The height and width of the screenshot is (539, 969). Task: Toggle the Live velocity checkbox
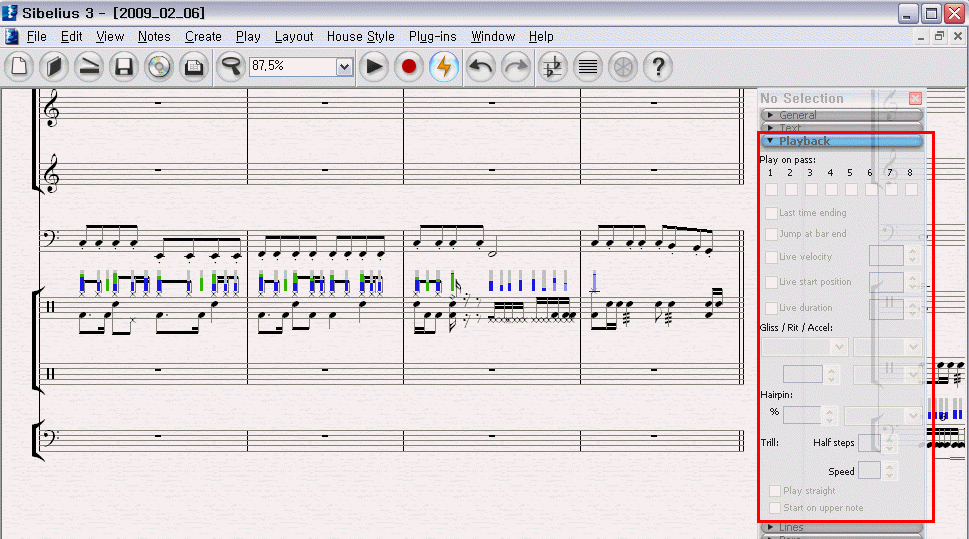pyautogui.click(x=771, y=258)
